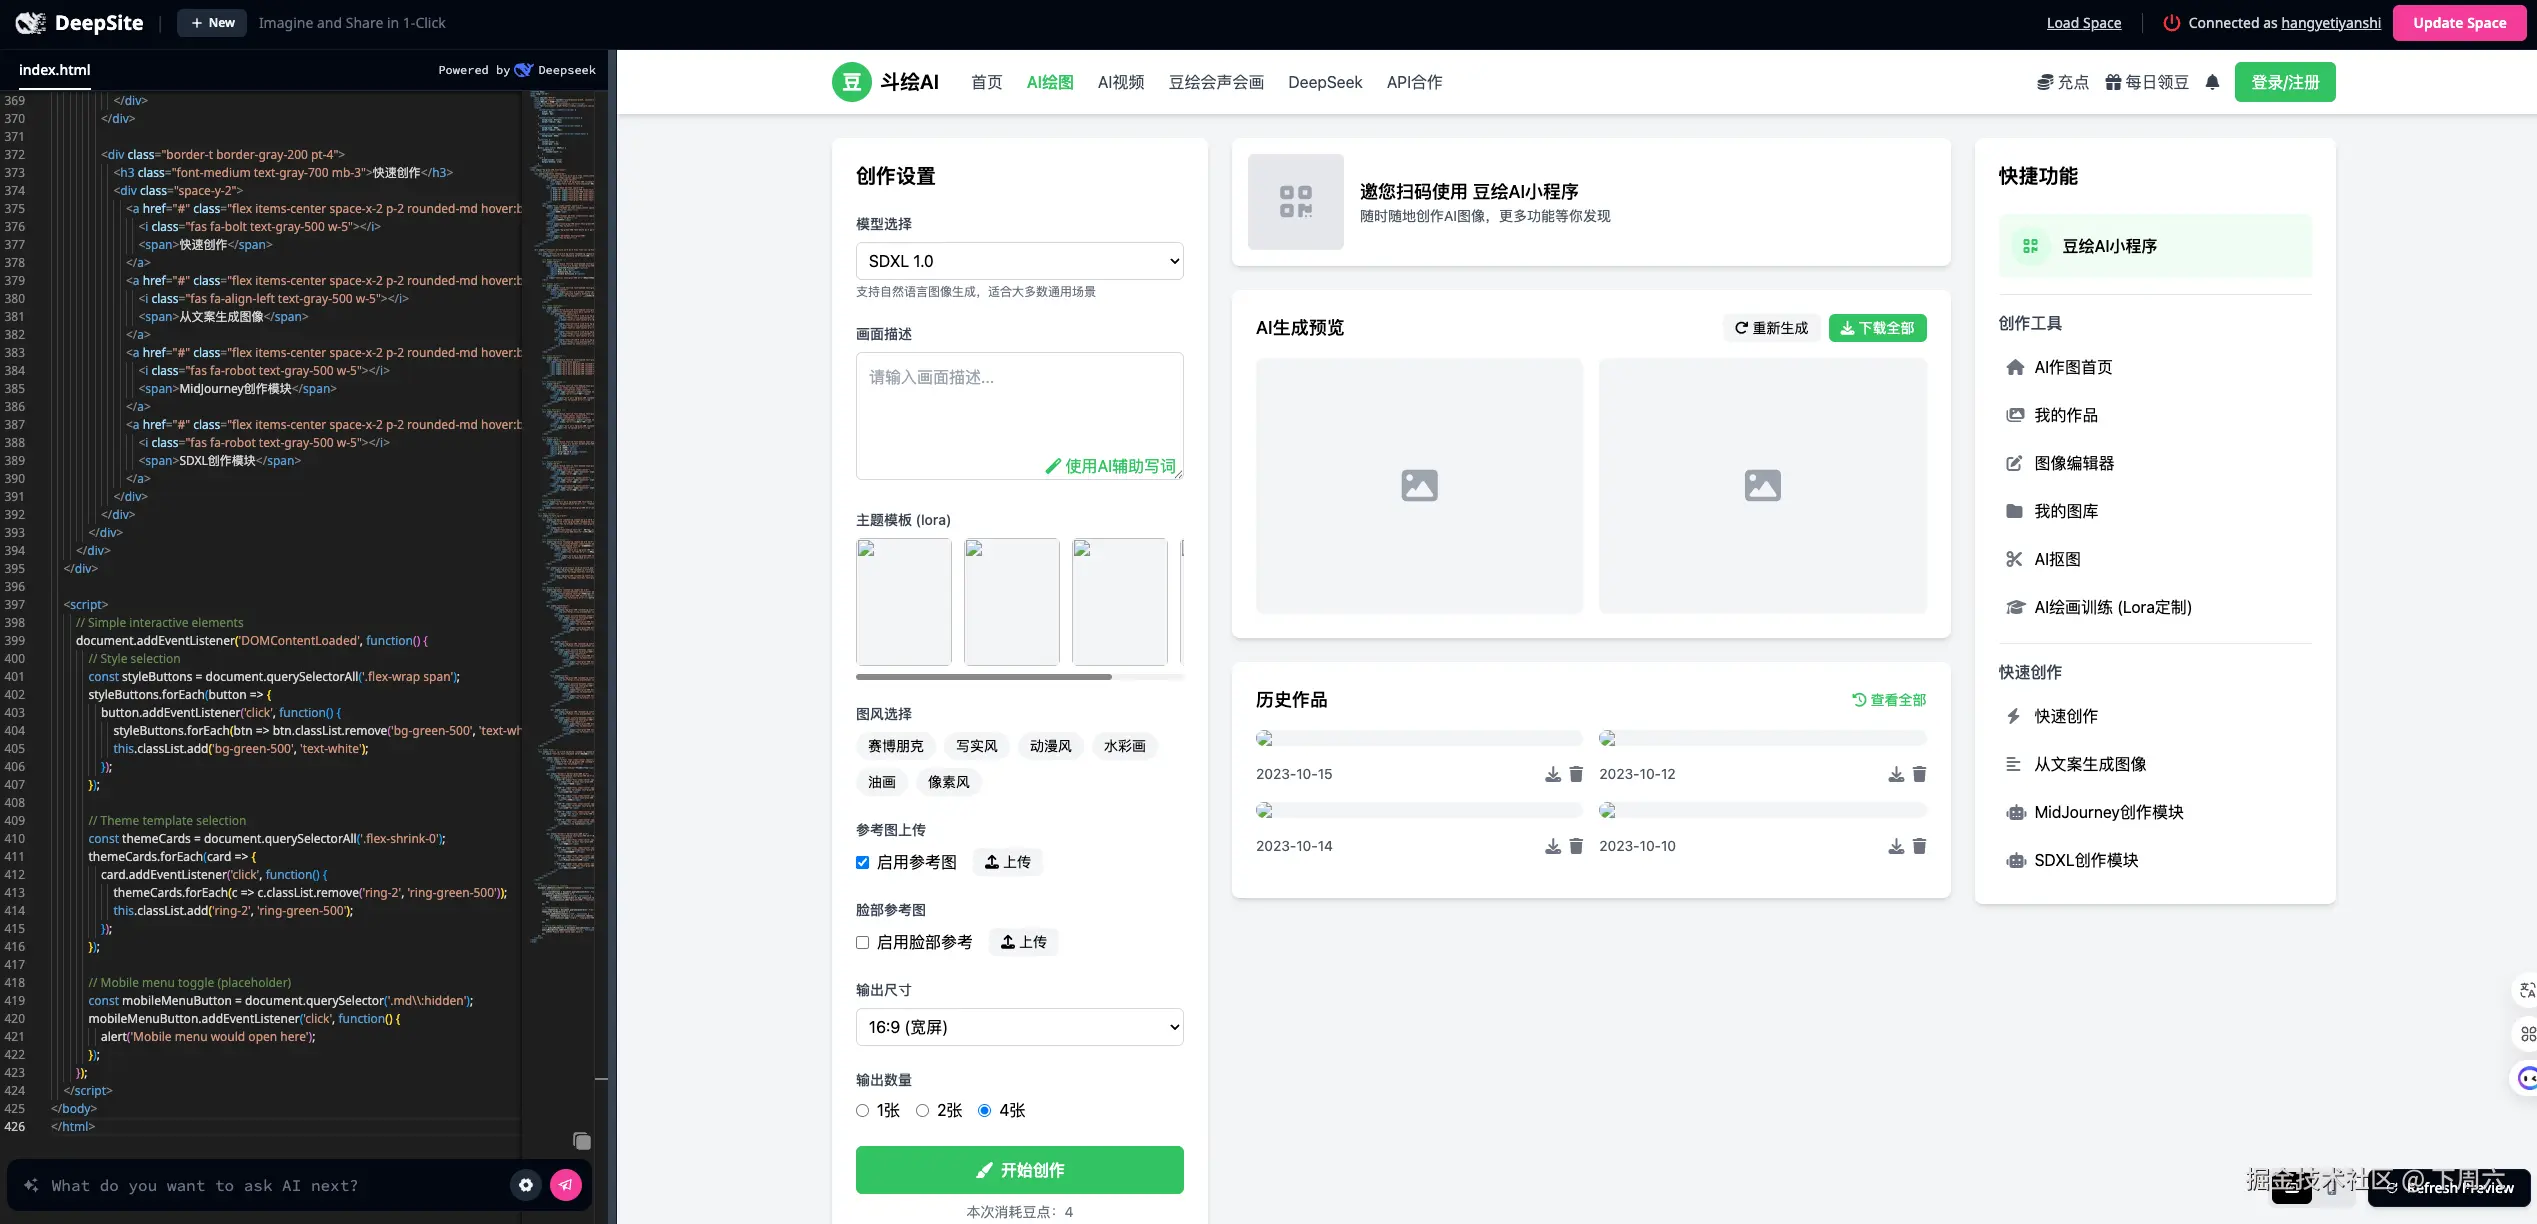The height and width of the screenshot is (1224, 2537).
Task: Download the 2023-10-15 history artwork
Action: point(1552,773)
